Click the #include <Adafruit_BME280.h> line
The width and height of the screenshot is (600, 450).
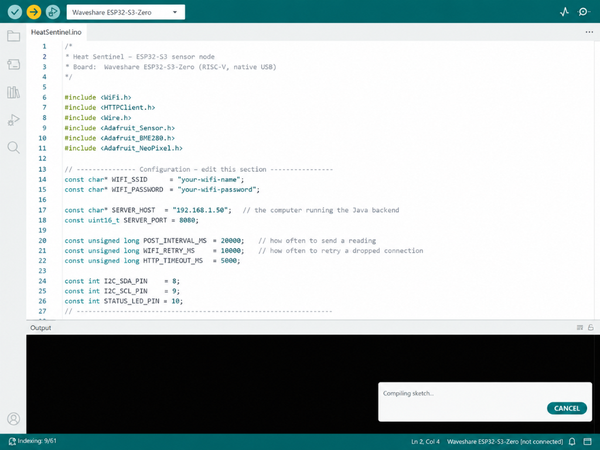pos(120,138)
